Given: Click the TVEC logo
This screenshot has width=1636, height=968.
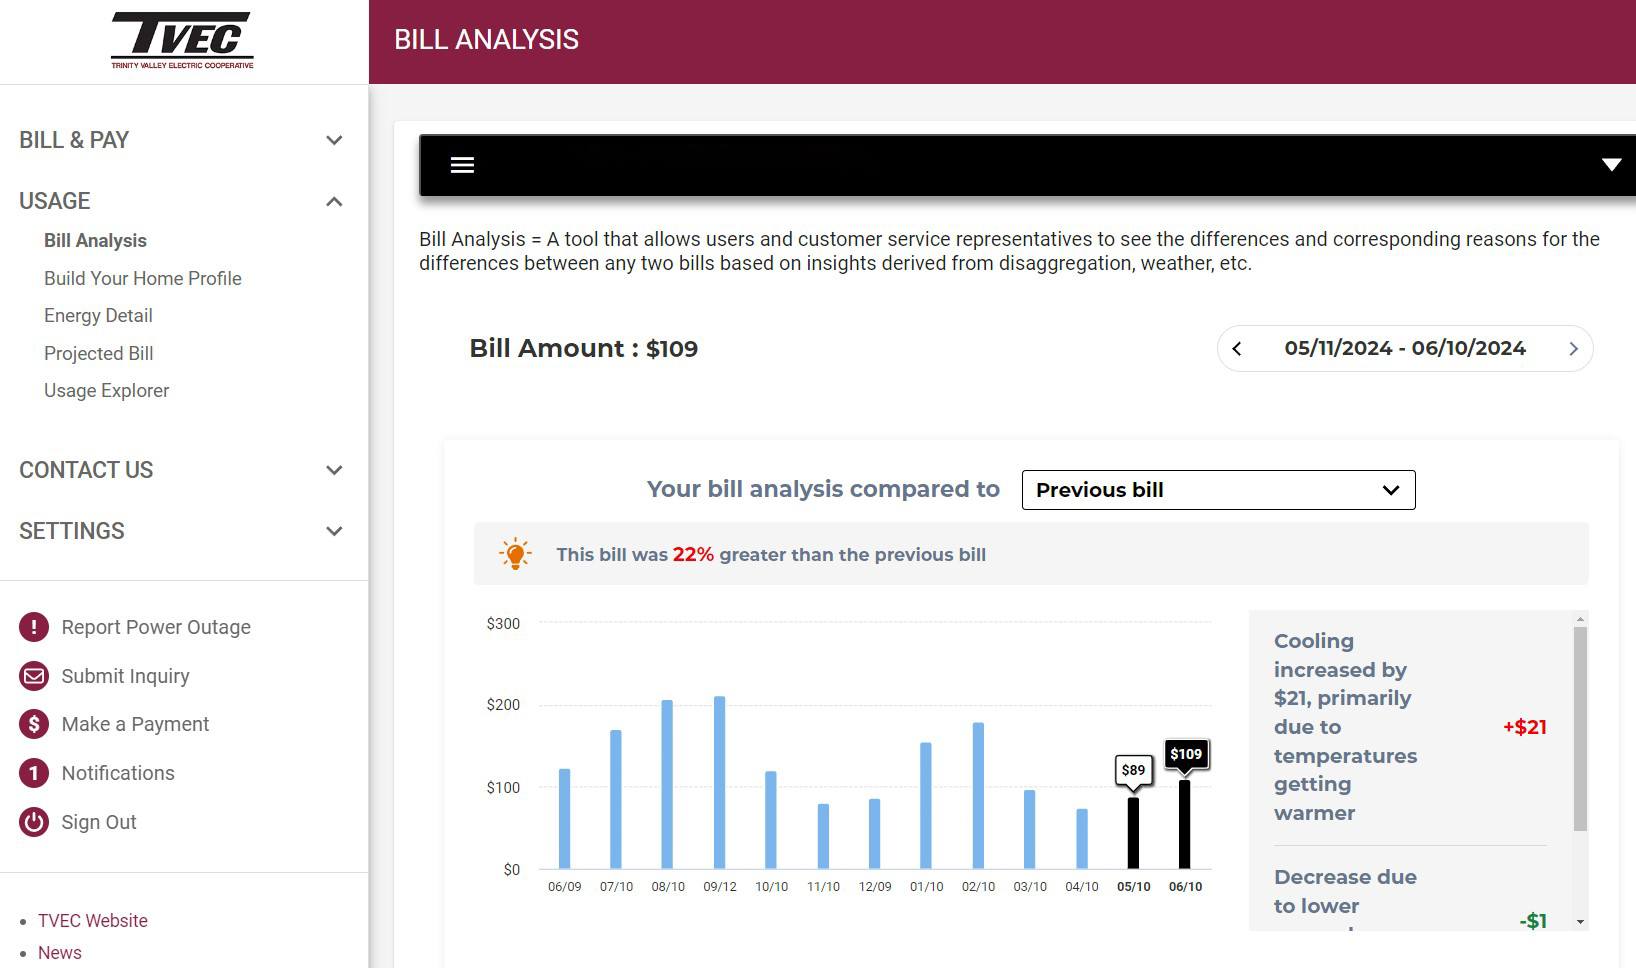Looking at the screenshot, I should point(182,41).
